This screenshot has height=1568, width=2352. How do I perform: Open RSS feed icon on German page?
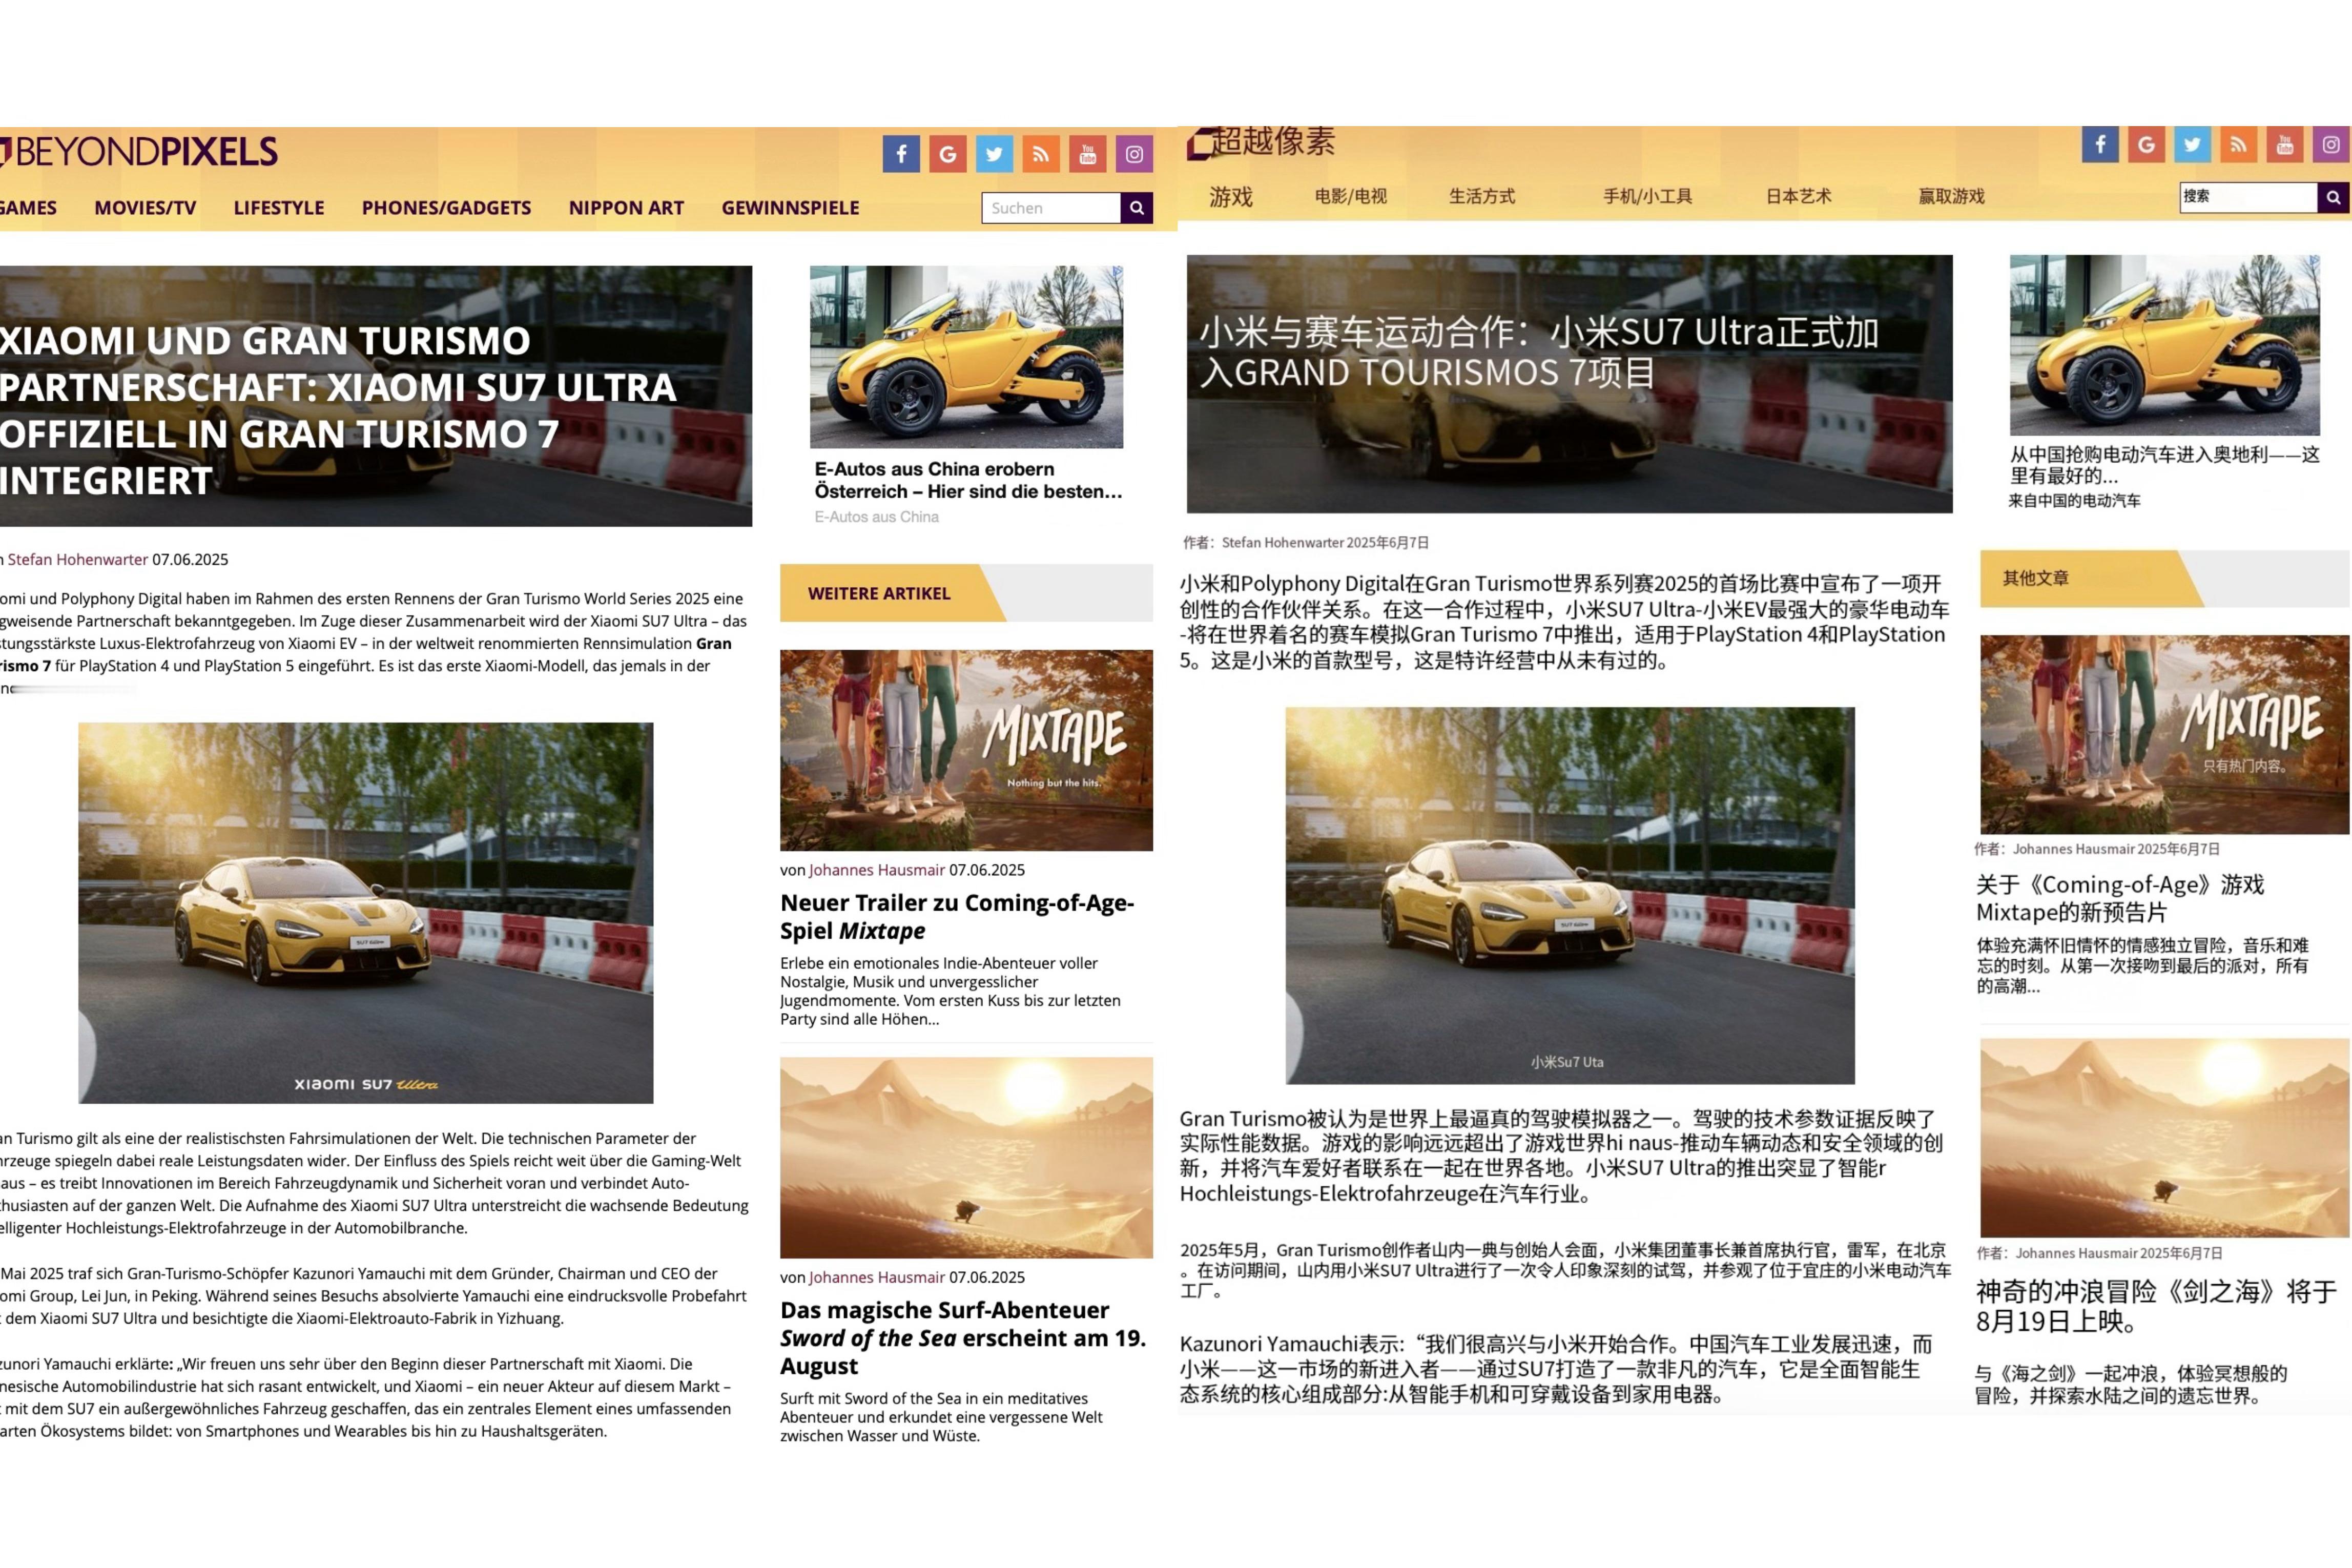1041,154
